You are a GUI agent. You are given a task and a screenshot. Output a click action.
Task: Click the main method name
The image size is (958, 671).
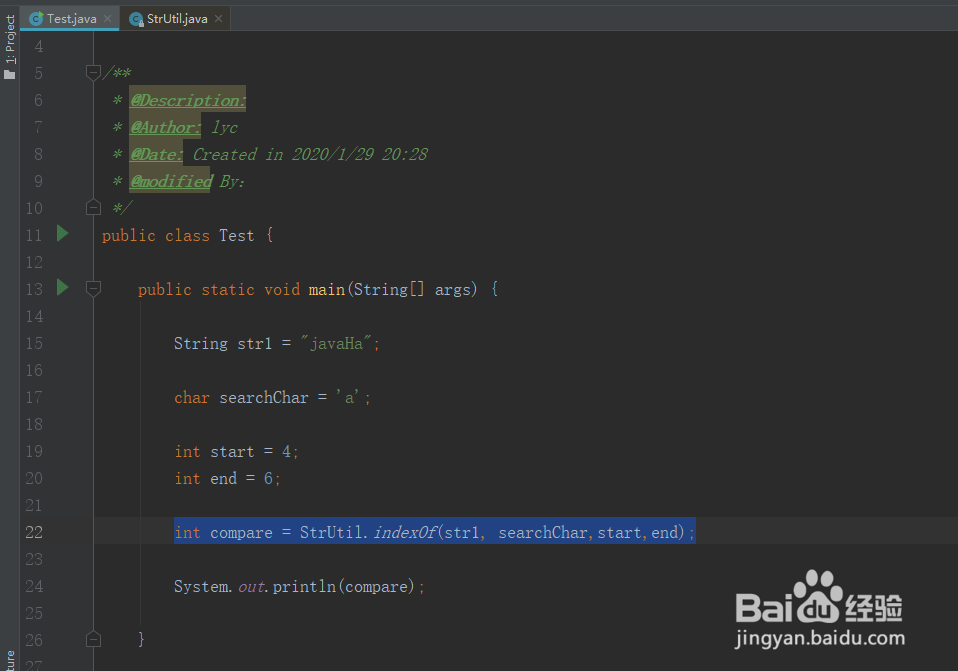(x=327, y=289)
